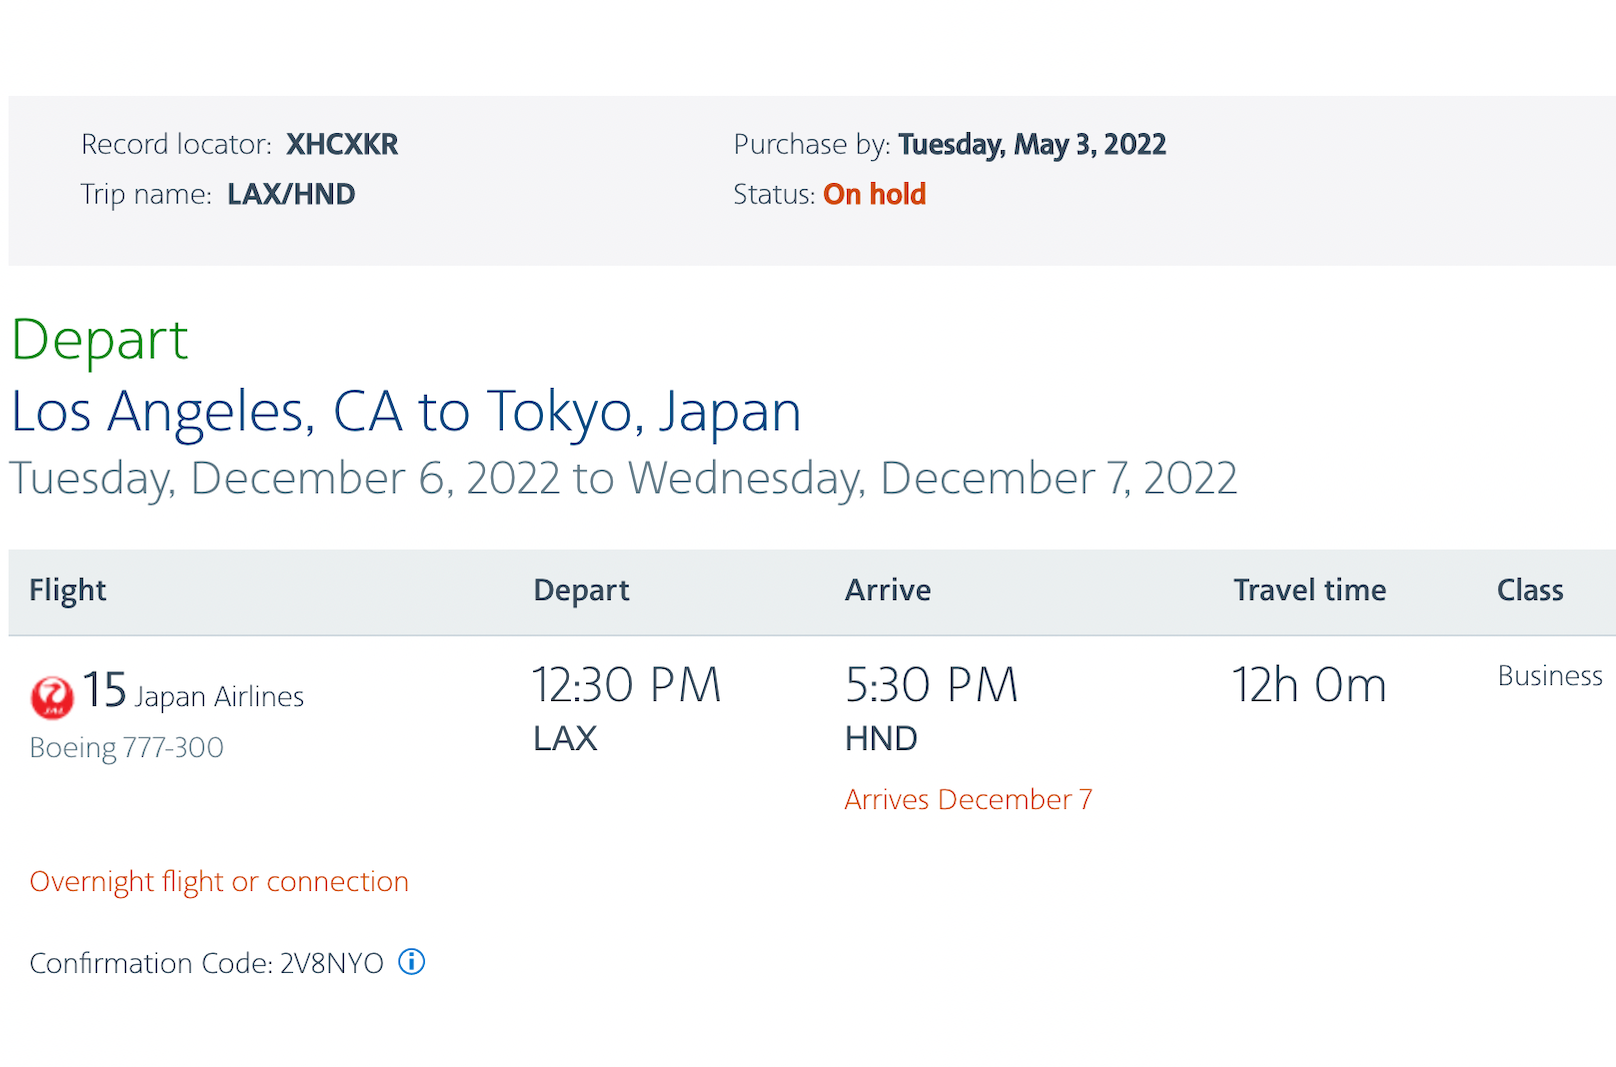Click the Boeing 777-300 aircraft text

coord(127,748)
